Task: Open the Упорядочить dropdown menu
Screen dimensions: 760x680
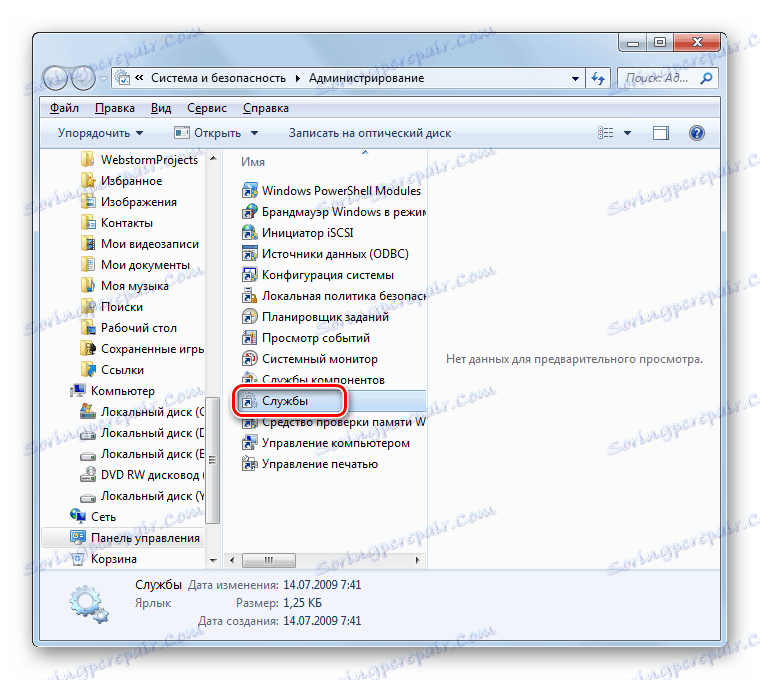Action: [100, 133]
